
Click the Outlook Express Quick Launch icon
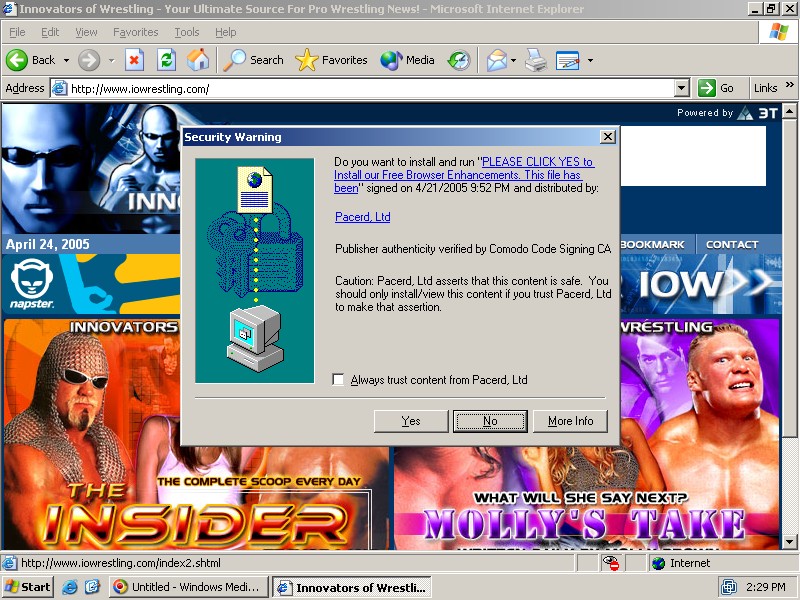pos(92,587)
